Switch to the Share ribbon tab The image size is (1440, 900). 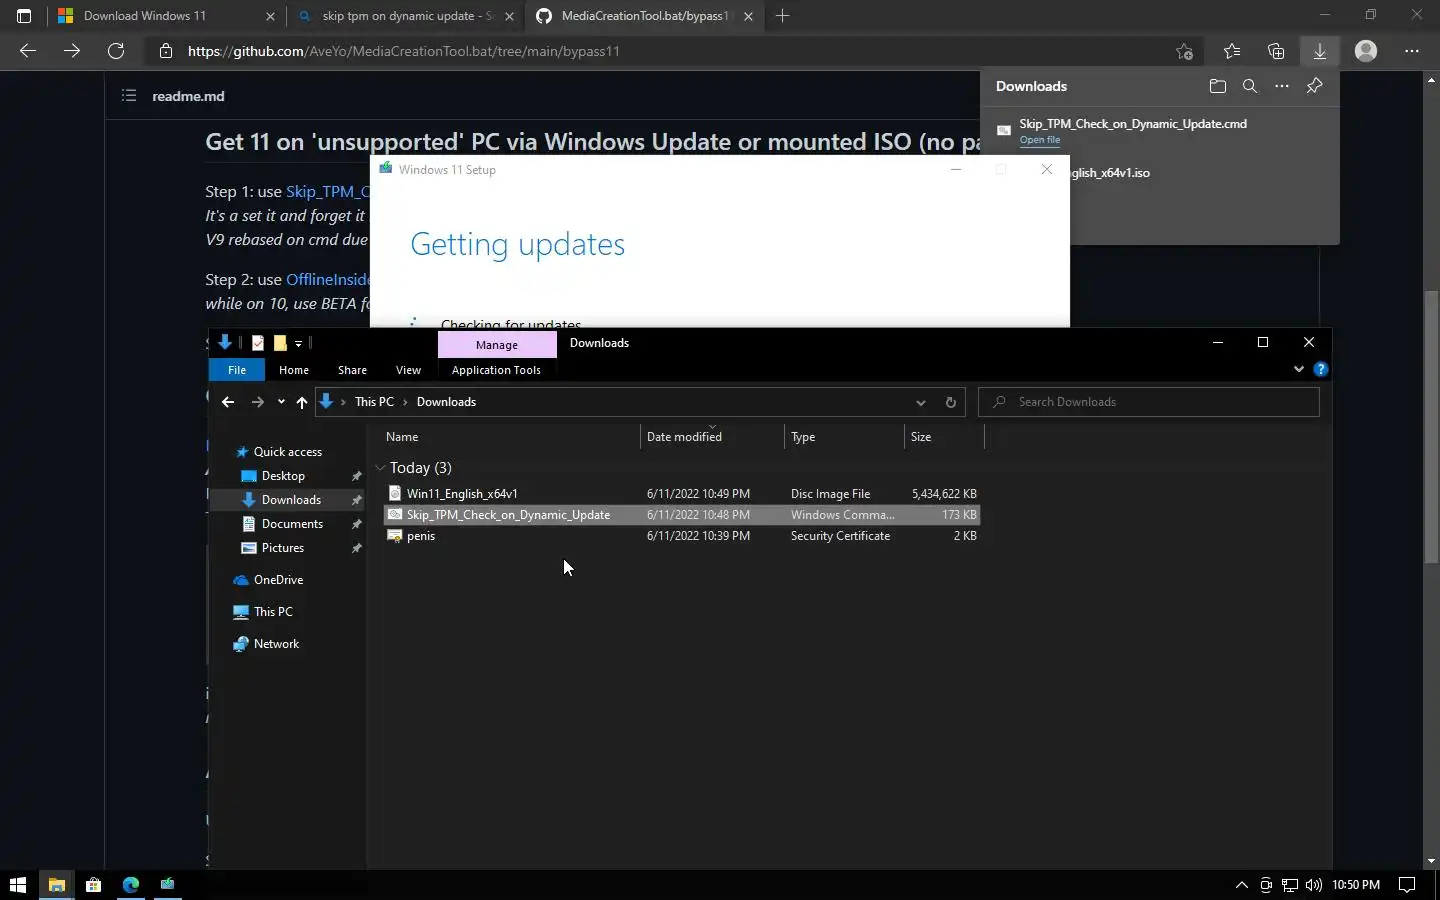[x=352, y=370]
